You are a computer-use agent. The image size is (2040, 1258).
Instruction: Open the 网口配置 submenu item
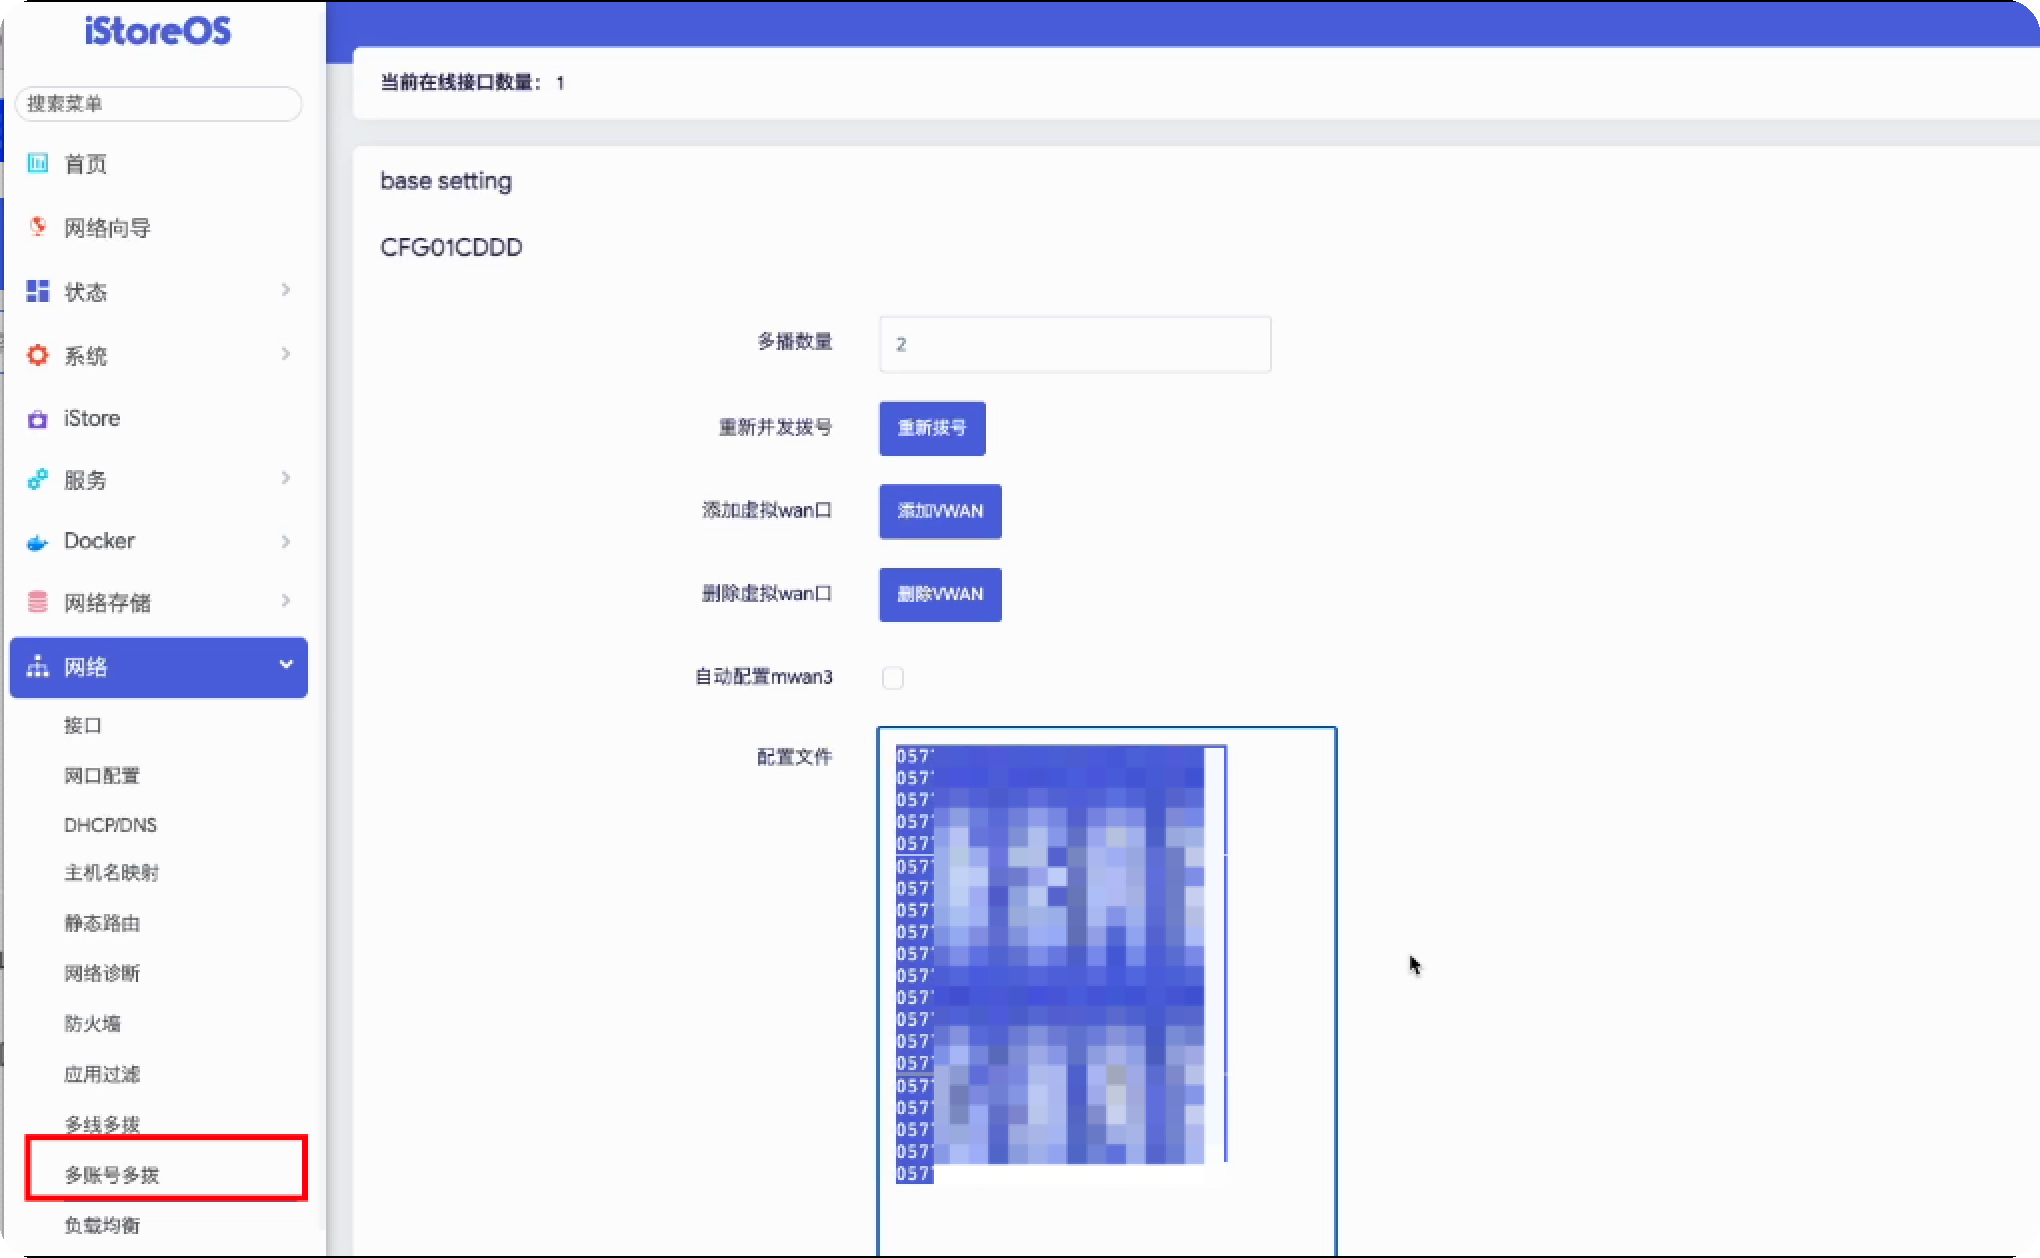coord(102,775)
